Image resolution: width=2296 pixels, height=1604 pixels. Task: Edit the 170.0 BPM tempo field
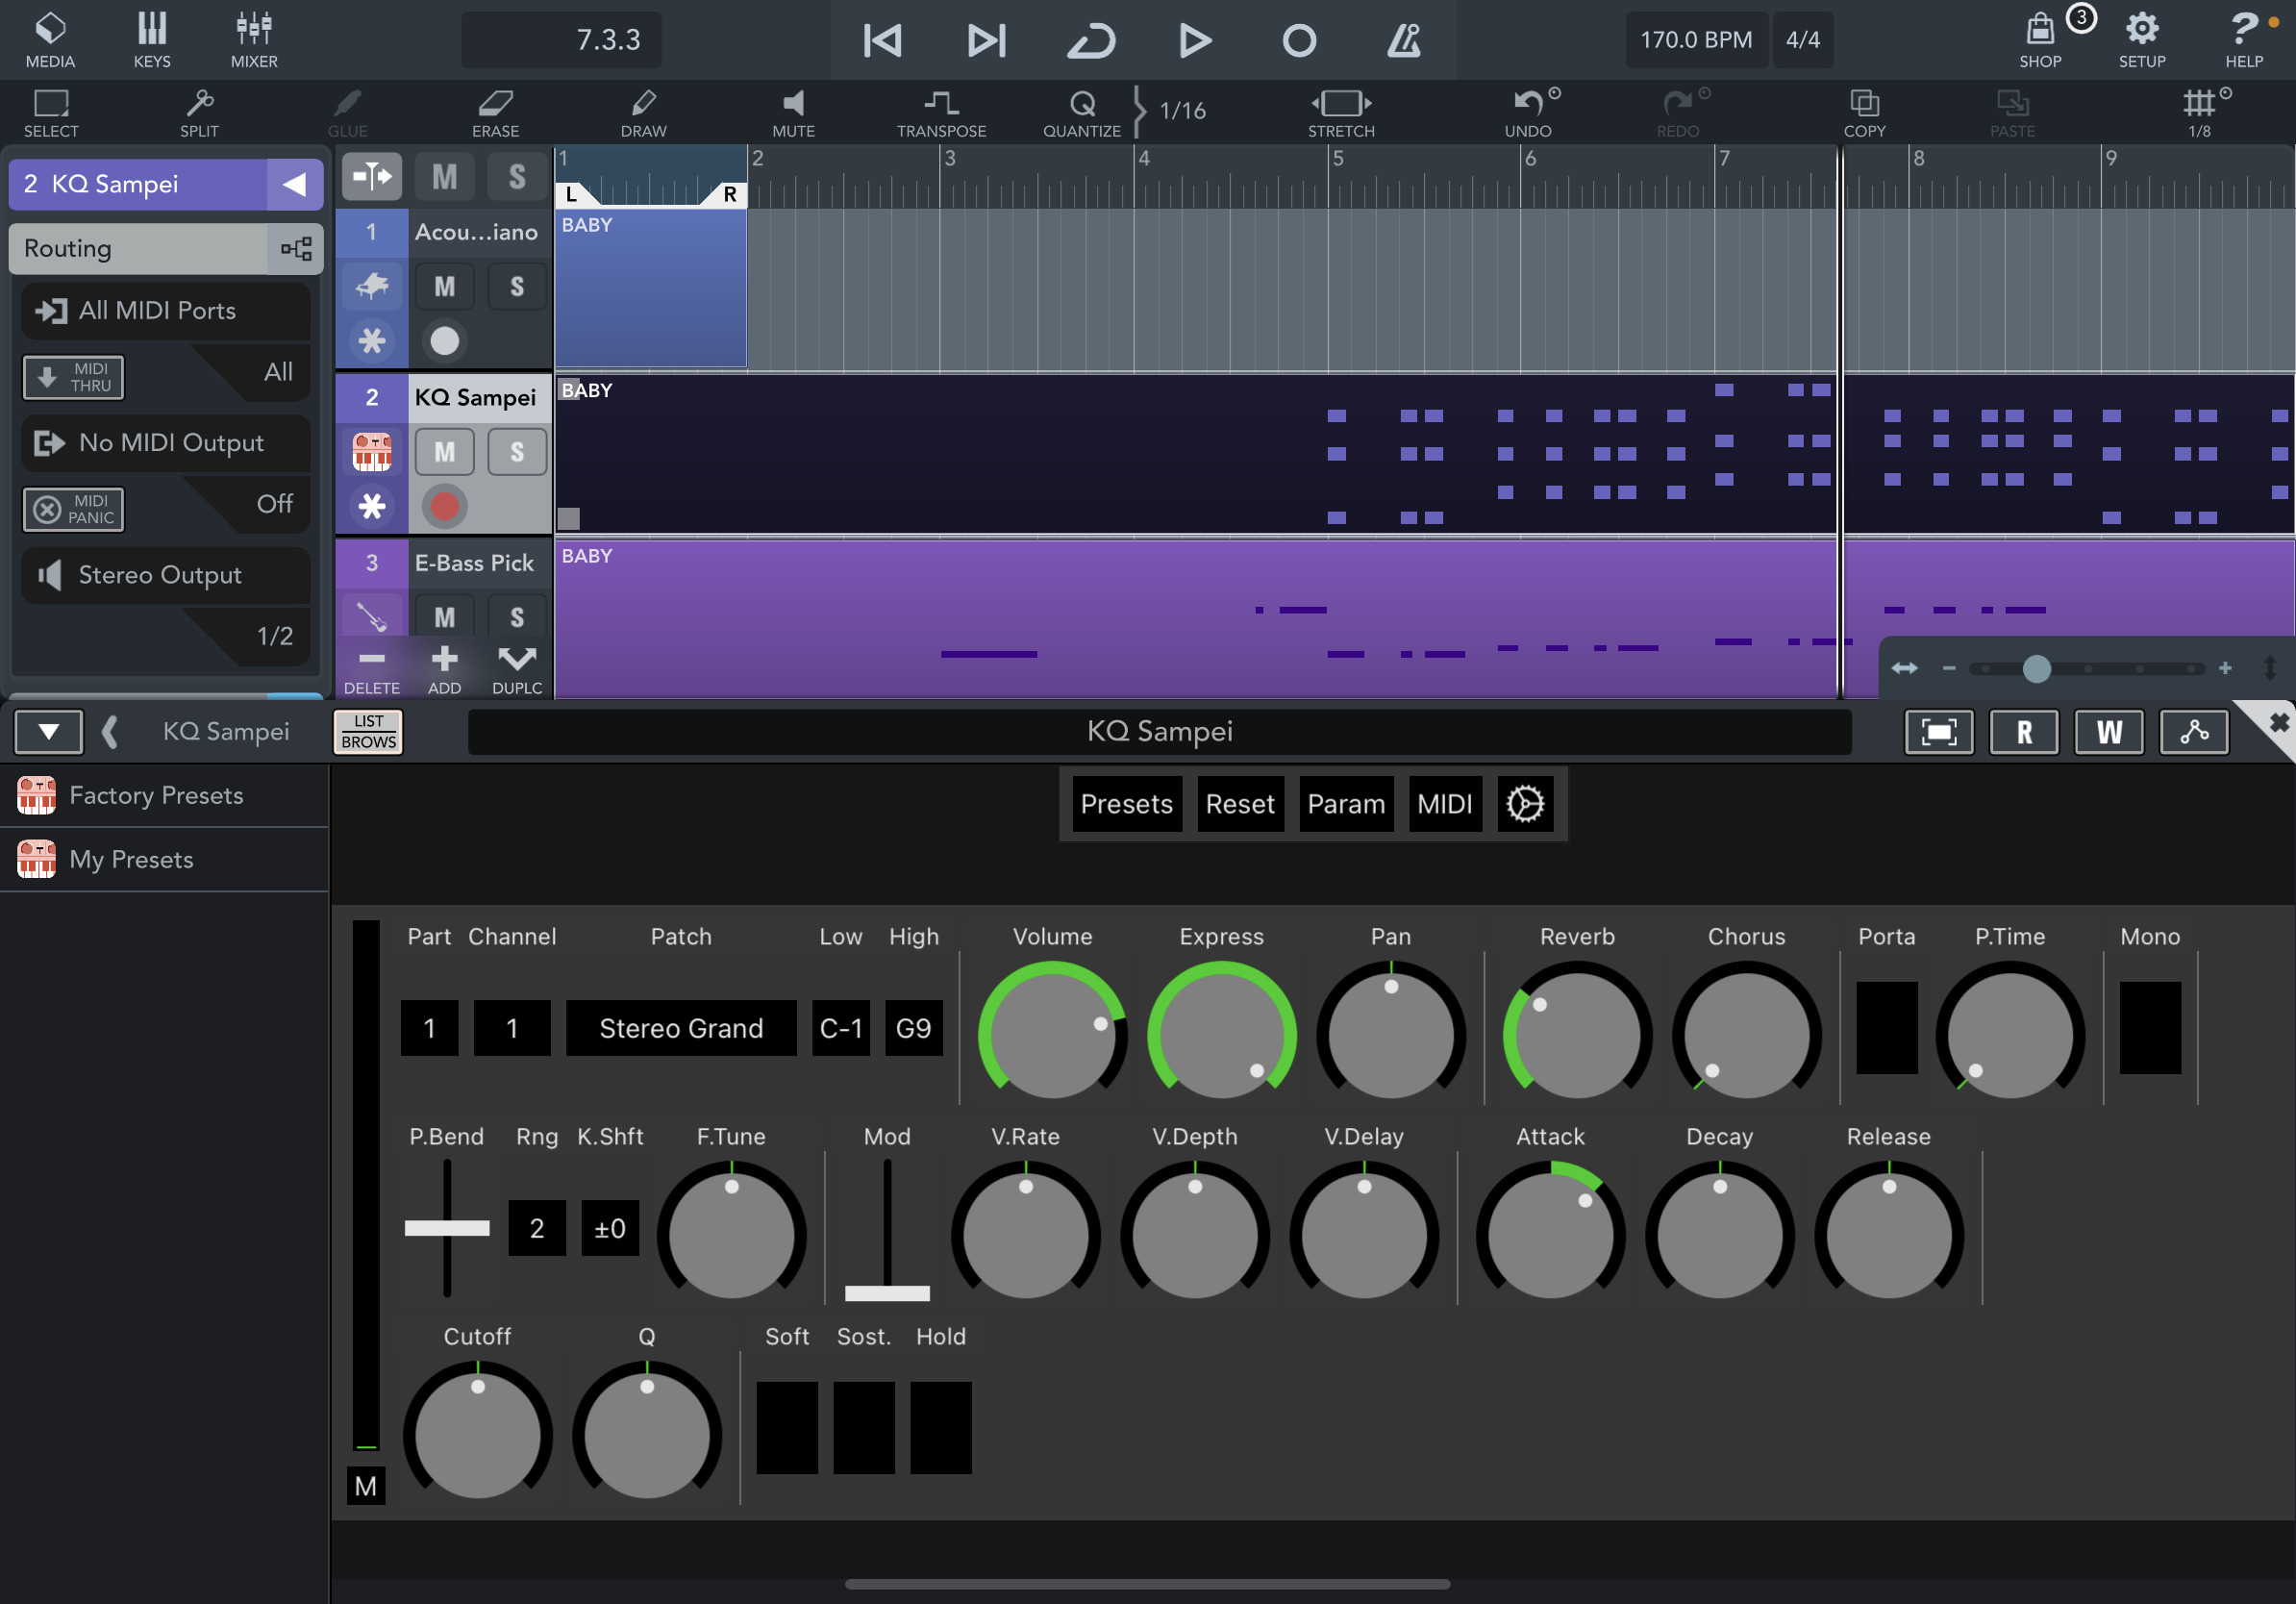(1696, 40)
